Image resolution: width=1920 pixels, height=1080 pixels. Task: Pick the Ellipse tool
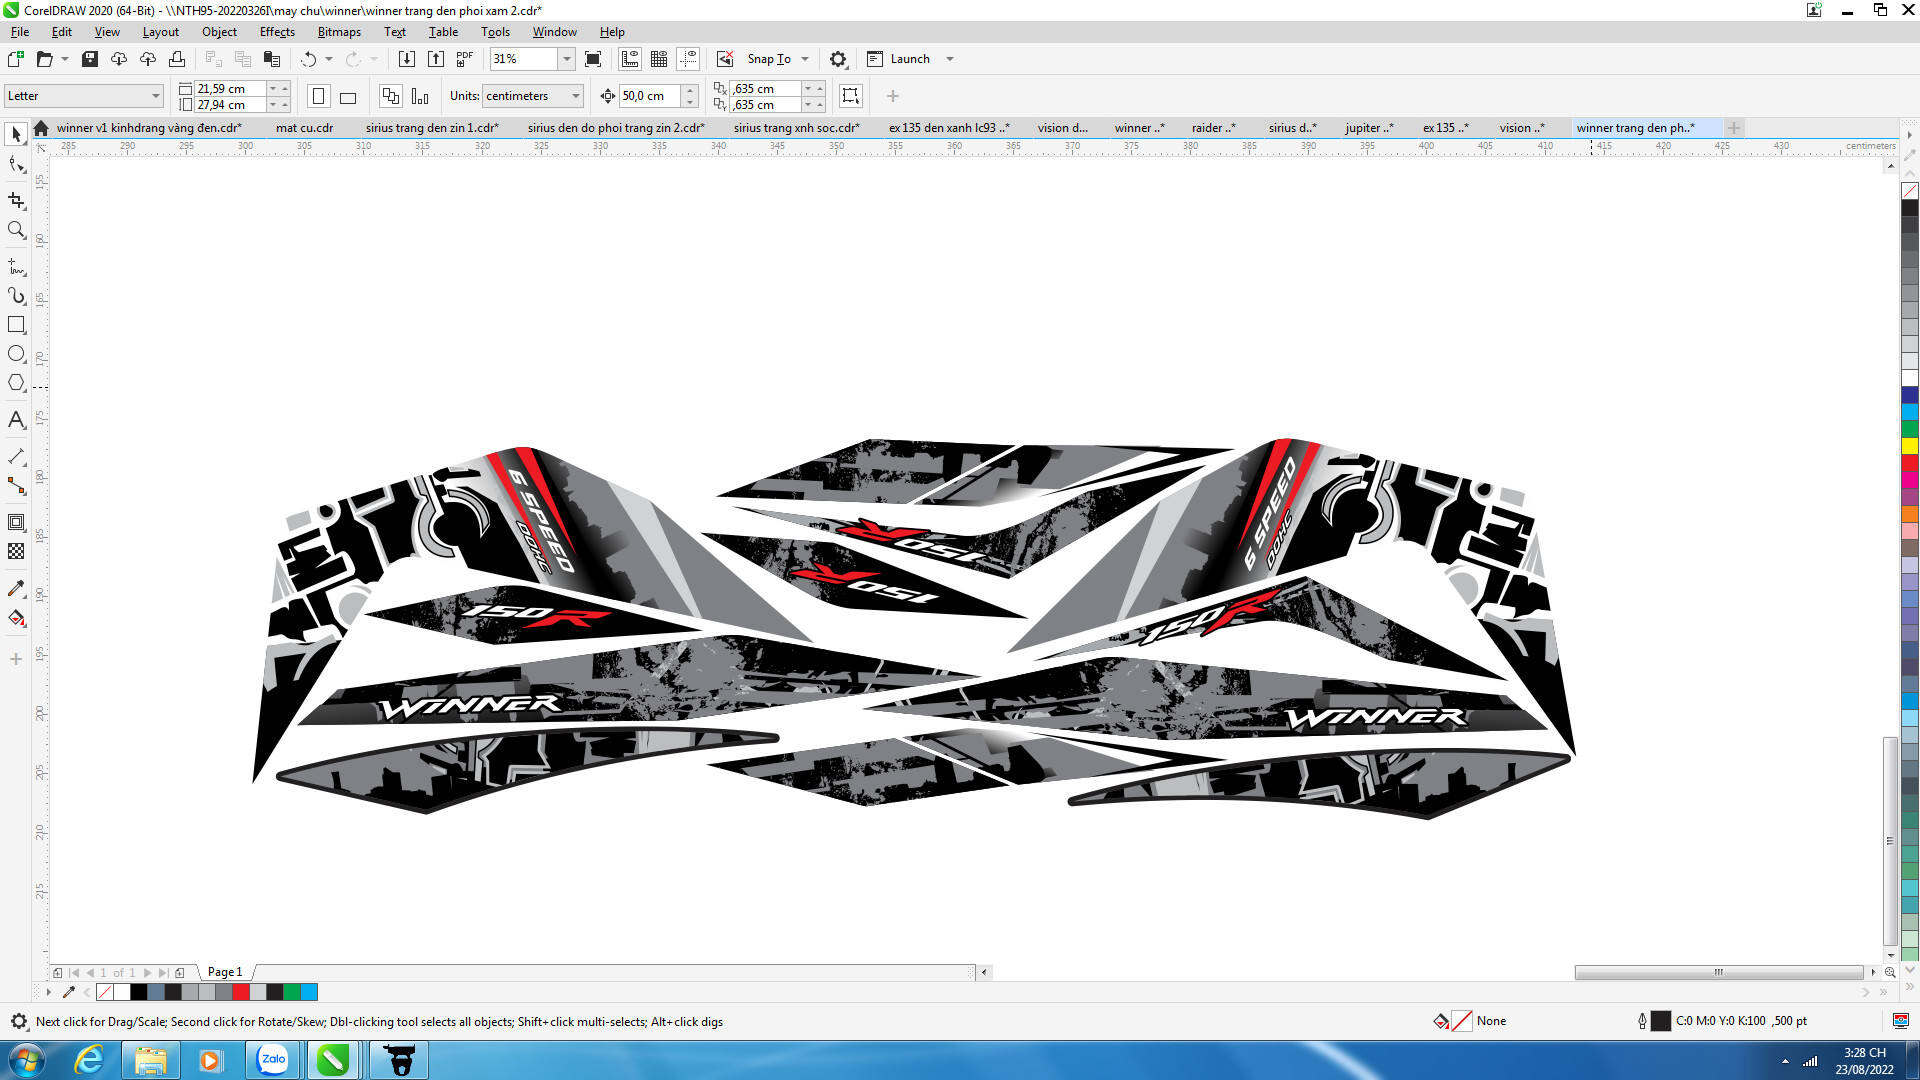tap(16, 354)
